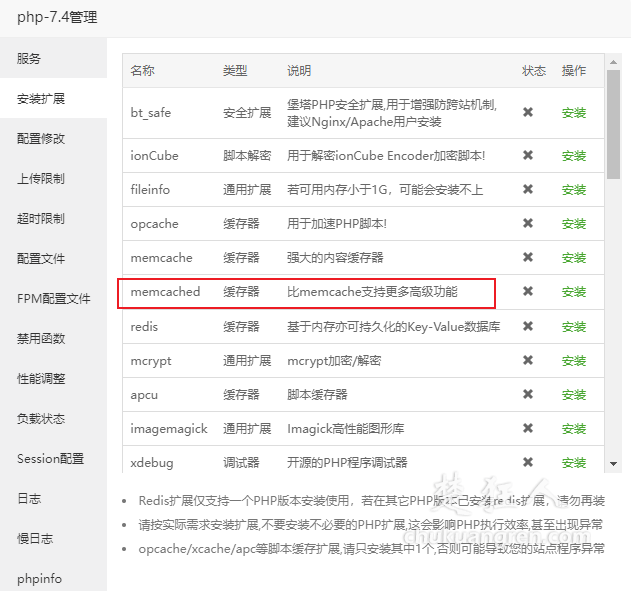Go to the Session配置 tab
The height and width of the screenshot is (591, 631).
click(x=50, y=458)
